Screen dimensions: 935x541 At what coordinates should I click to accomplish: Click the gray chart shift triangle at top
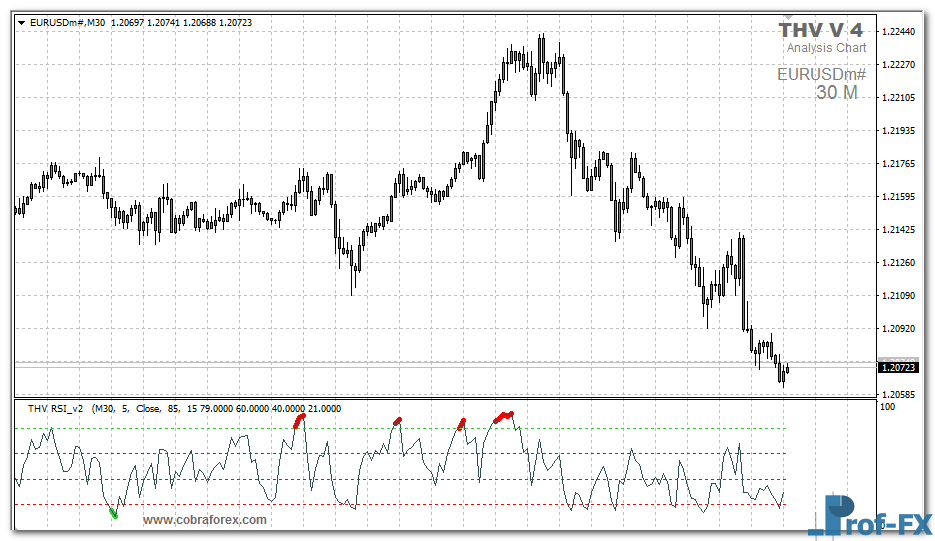click(x=786, y=19)
